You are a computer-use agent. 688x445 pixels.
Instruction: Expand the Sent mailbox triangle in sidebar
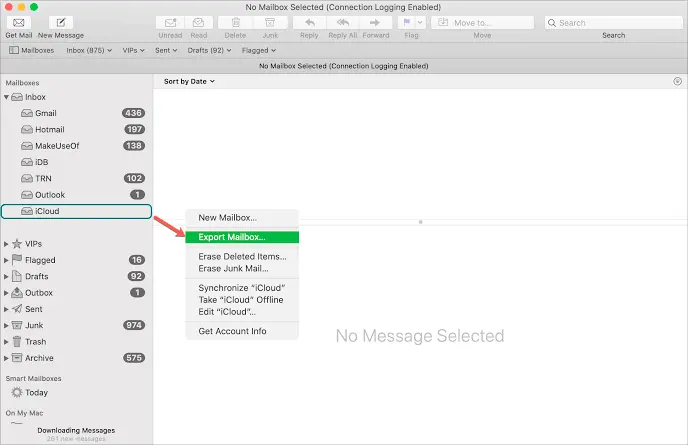[6, 309]
